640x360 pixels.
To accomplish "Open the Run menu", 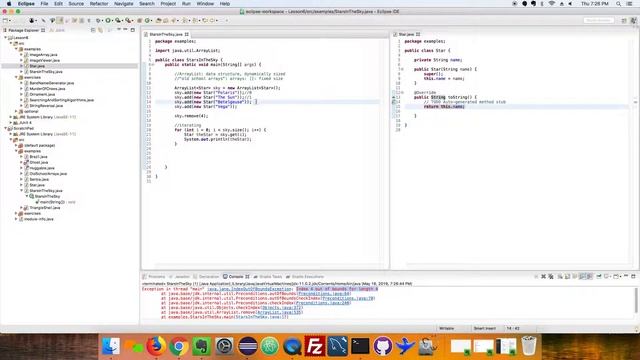I will pos(186,4).
